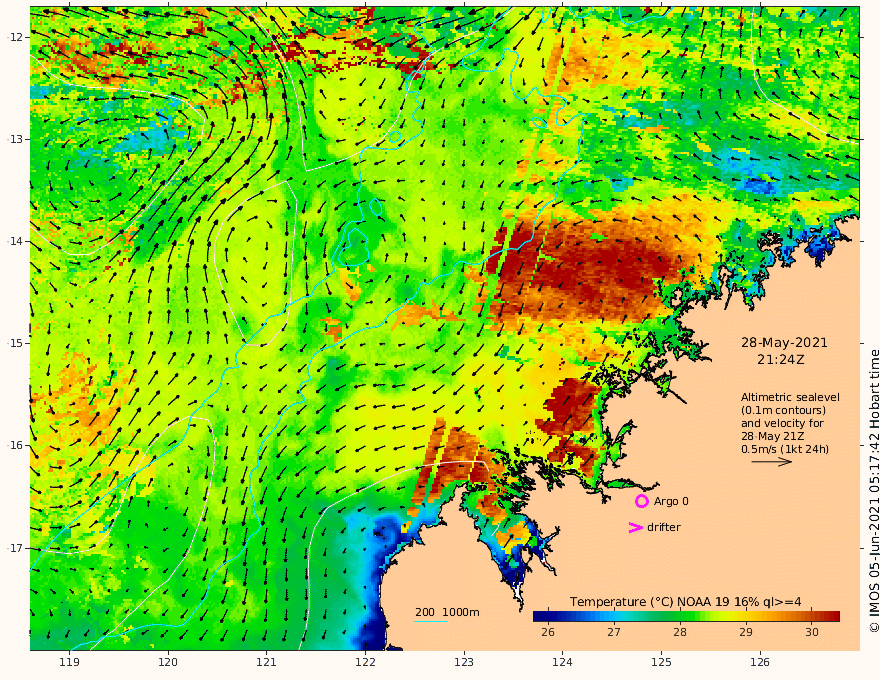This screenshot has height=680, width=880.
Task: Click the 0.5m/s velocity scale arrow
Action: [x=772, y=462]
